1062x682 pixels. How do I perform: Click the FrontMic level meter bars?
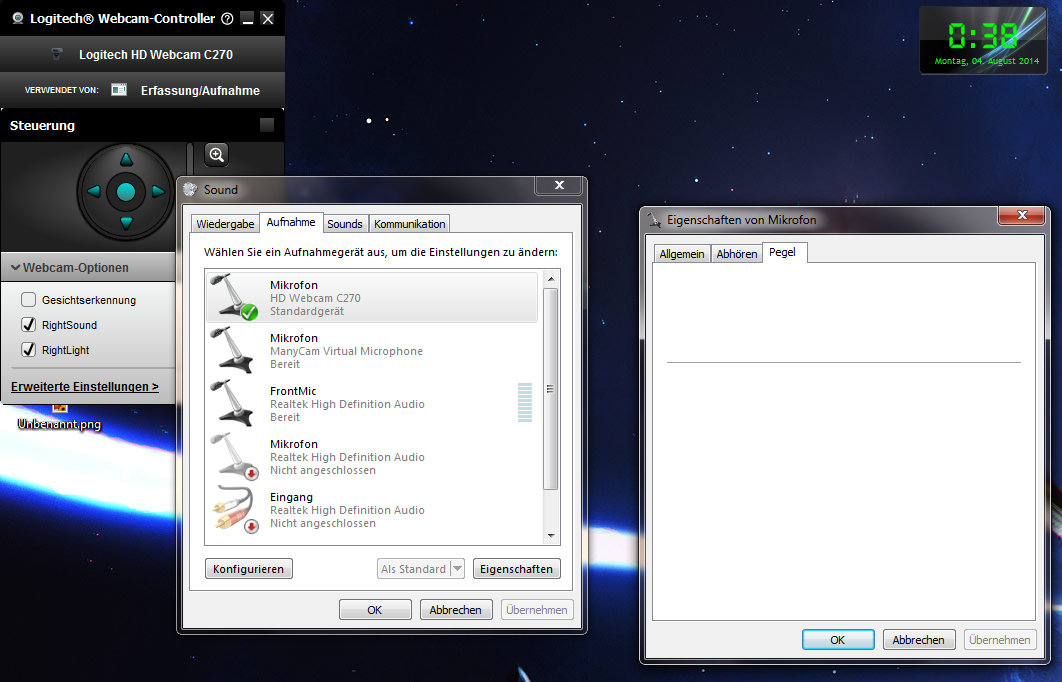[525, 402]
